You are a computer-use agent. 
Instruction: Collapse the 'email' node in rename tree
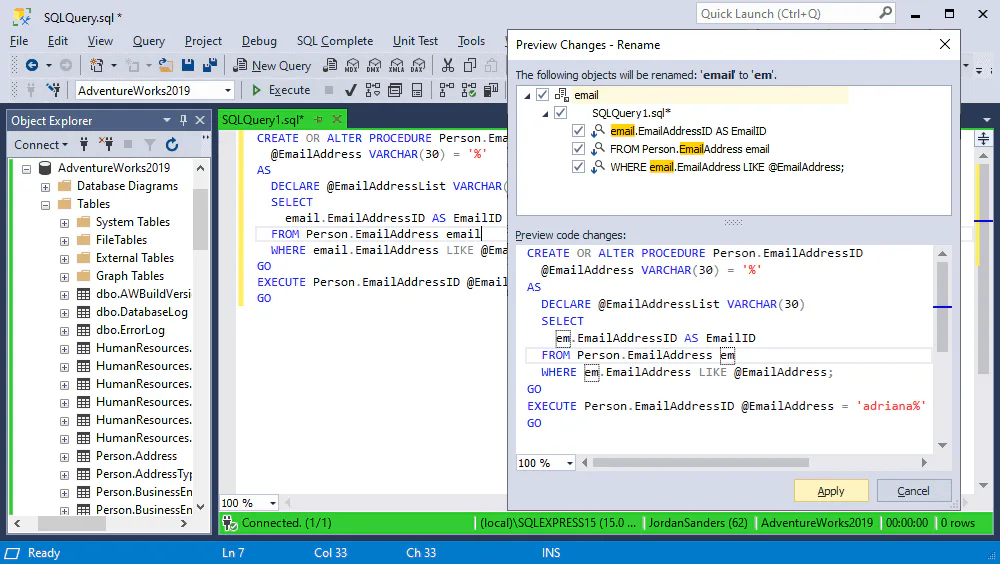click(527, 95)
